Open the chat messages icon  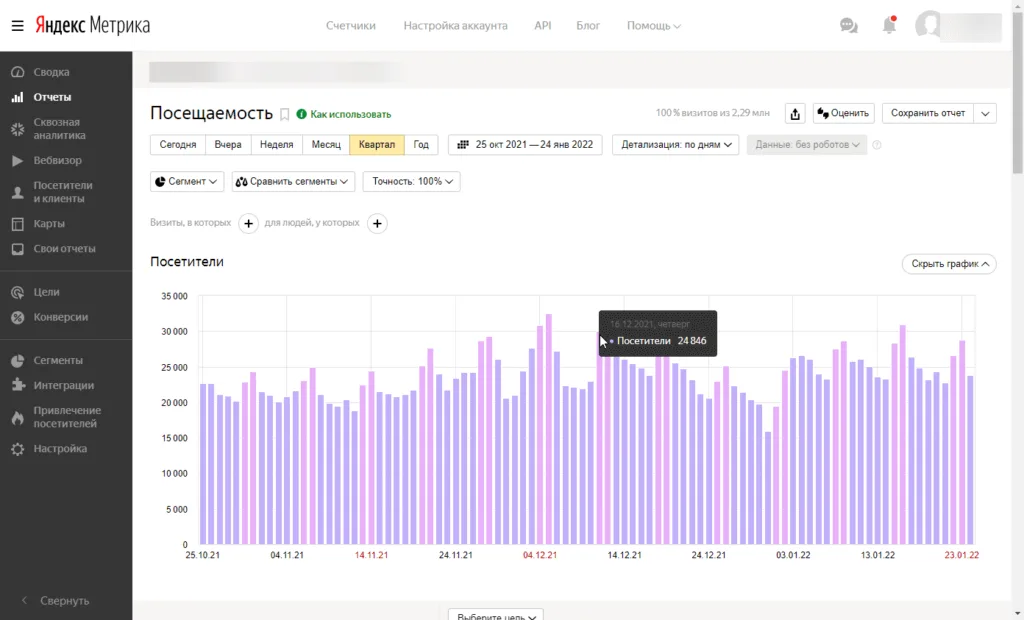[848, 25]
